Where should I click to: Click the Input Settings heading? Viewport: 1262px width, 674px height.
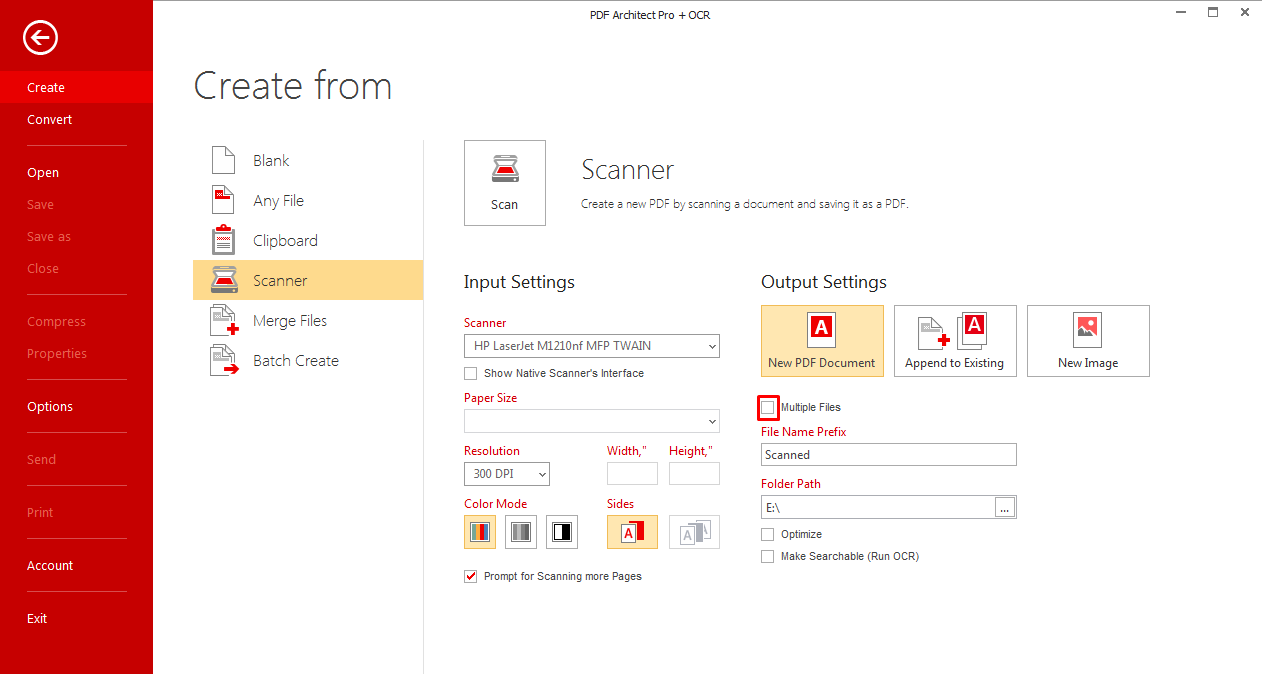coord(519,282)
